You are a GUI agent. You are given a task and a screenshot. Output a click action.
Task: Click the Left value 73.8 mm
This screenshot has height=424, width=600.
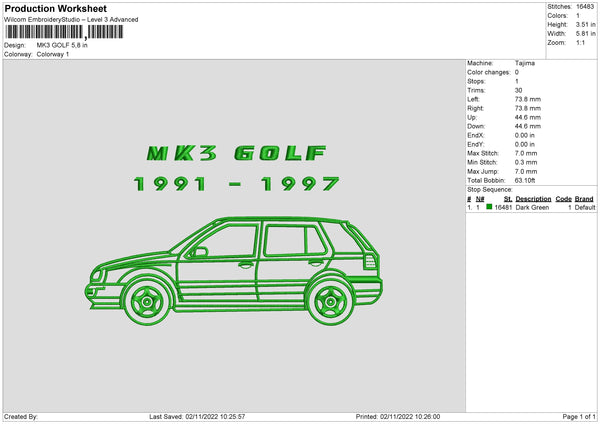[528, 99]
